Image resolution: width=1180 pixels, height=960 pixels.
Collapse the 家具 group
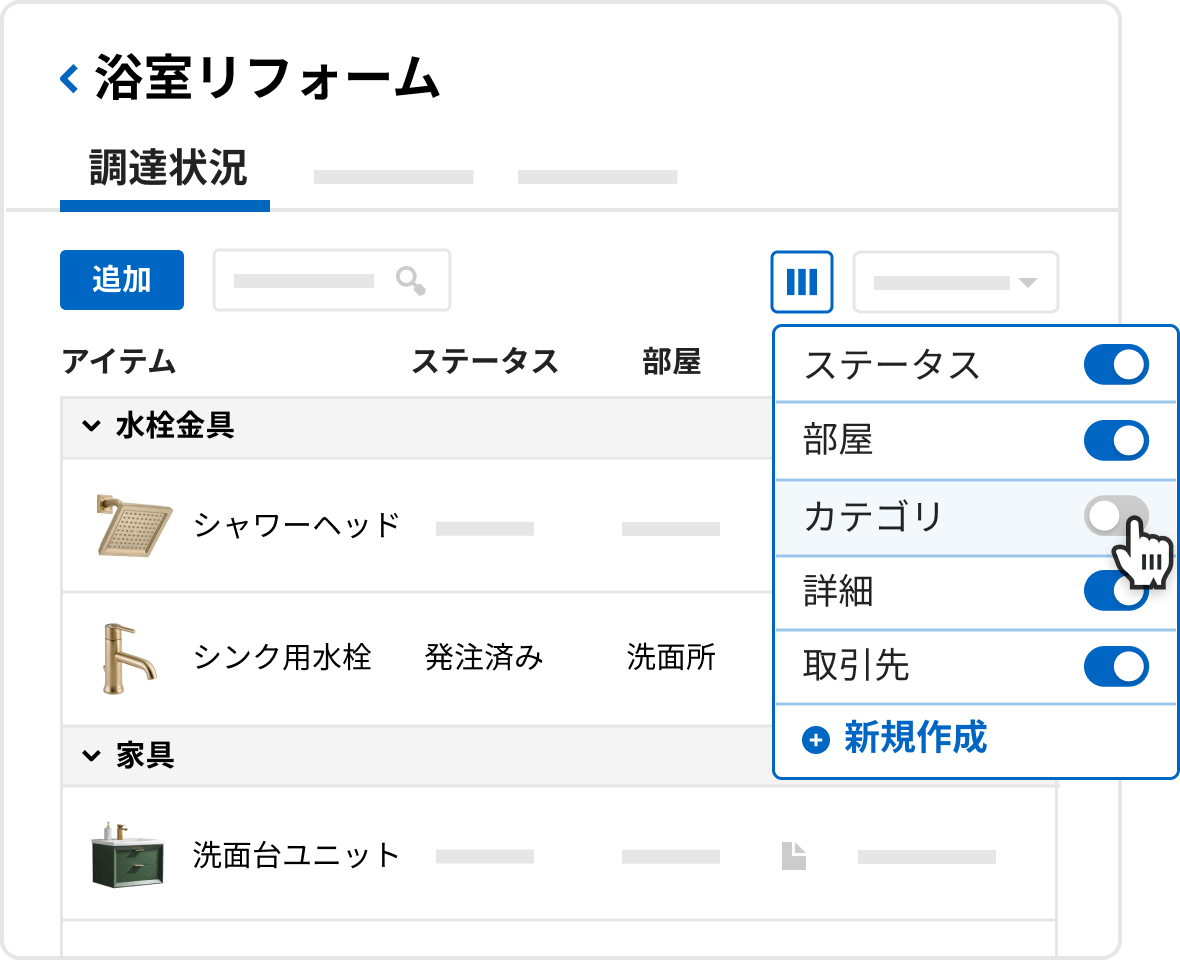91,756
